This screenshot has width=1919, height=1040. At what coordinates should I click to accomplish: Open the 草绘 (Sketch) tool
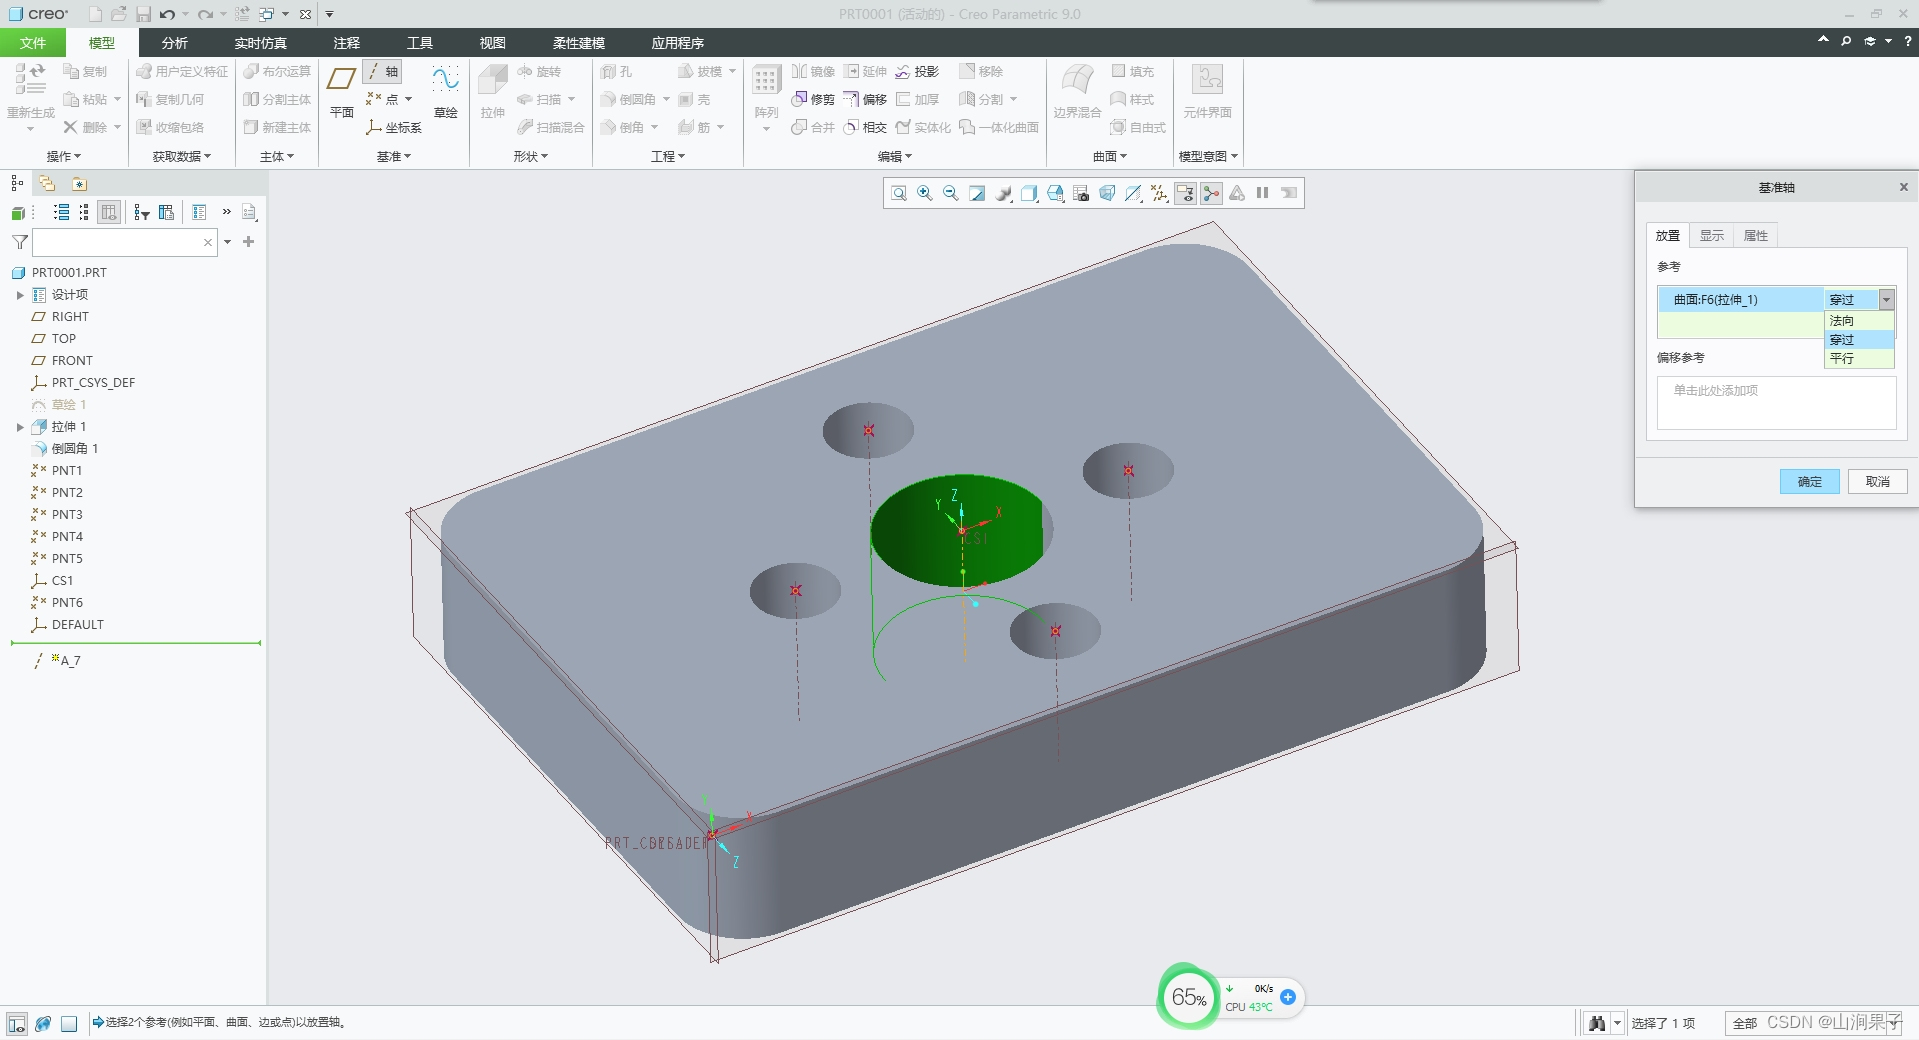pyautogui.click(x=445, y=92)
